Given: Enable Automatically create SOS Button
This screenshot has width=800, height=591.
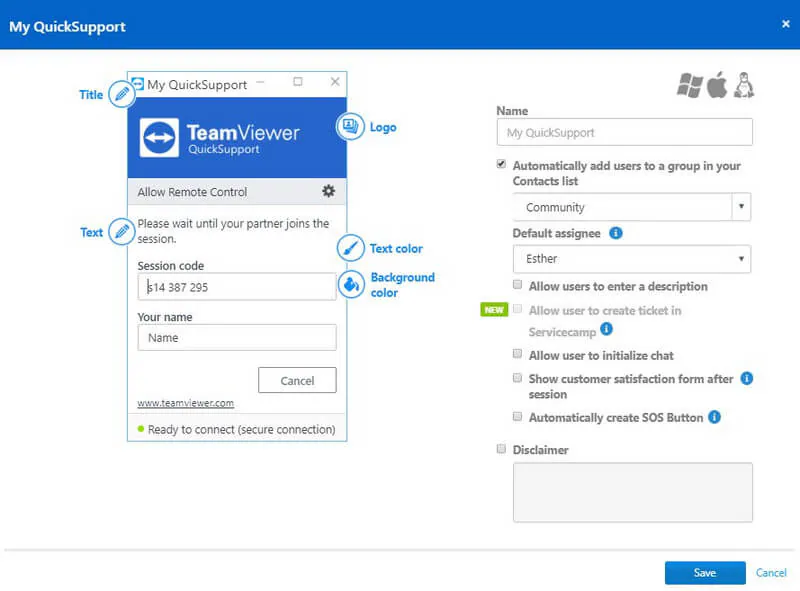Looking at the screenshot, I should tap(517, 416).
